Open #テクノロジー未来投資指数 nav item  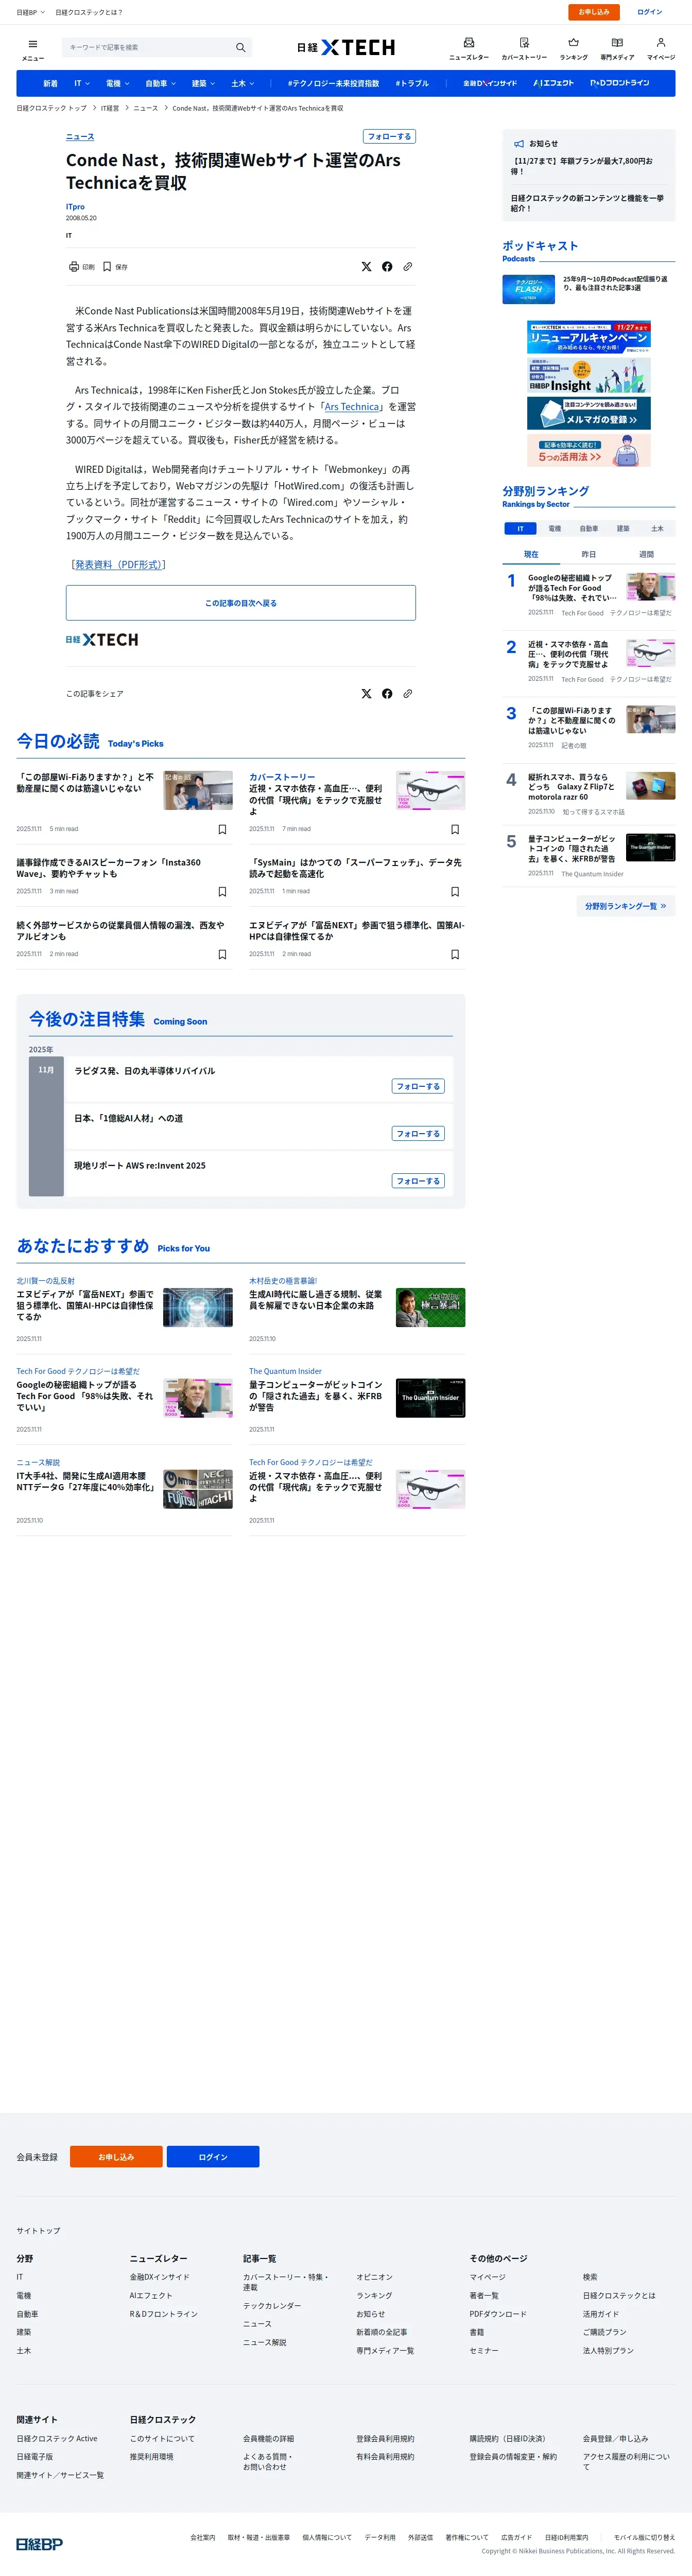(x=333, y=83)
